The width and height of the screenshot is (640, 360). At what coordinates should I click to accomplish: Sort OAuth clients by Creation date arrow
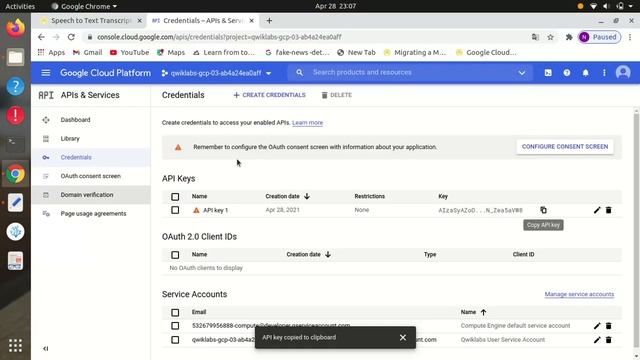click(x=328, y=254)
